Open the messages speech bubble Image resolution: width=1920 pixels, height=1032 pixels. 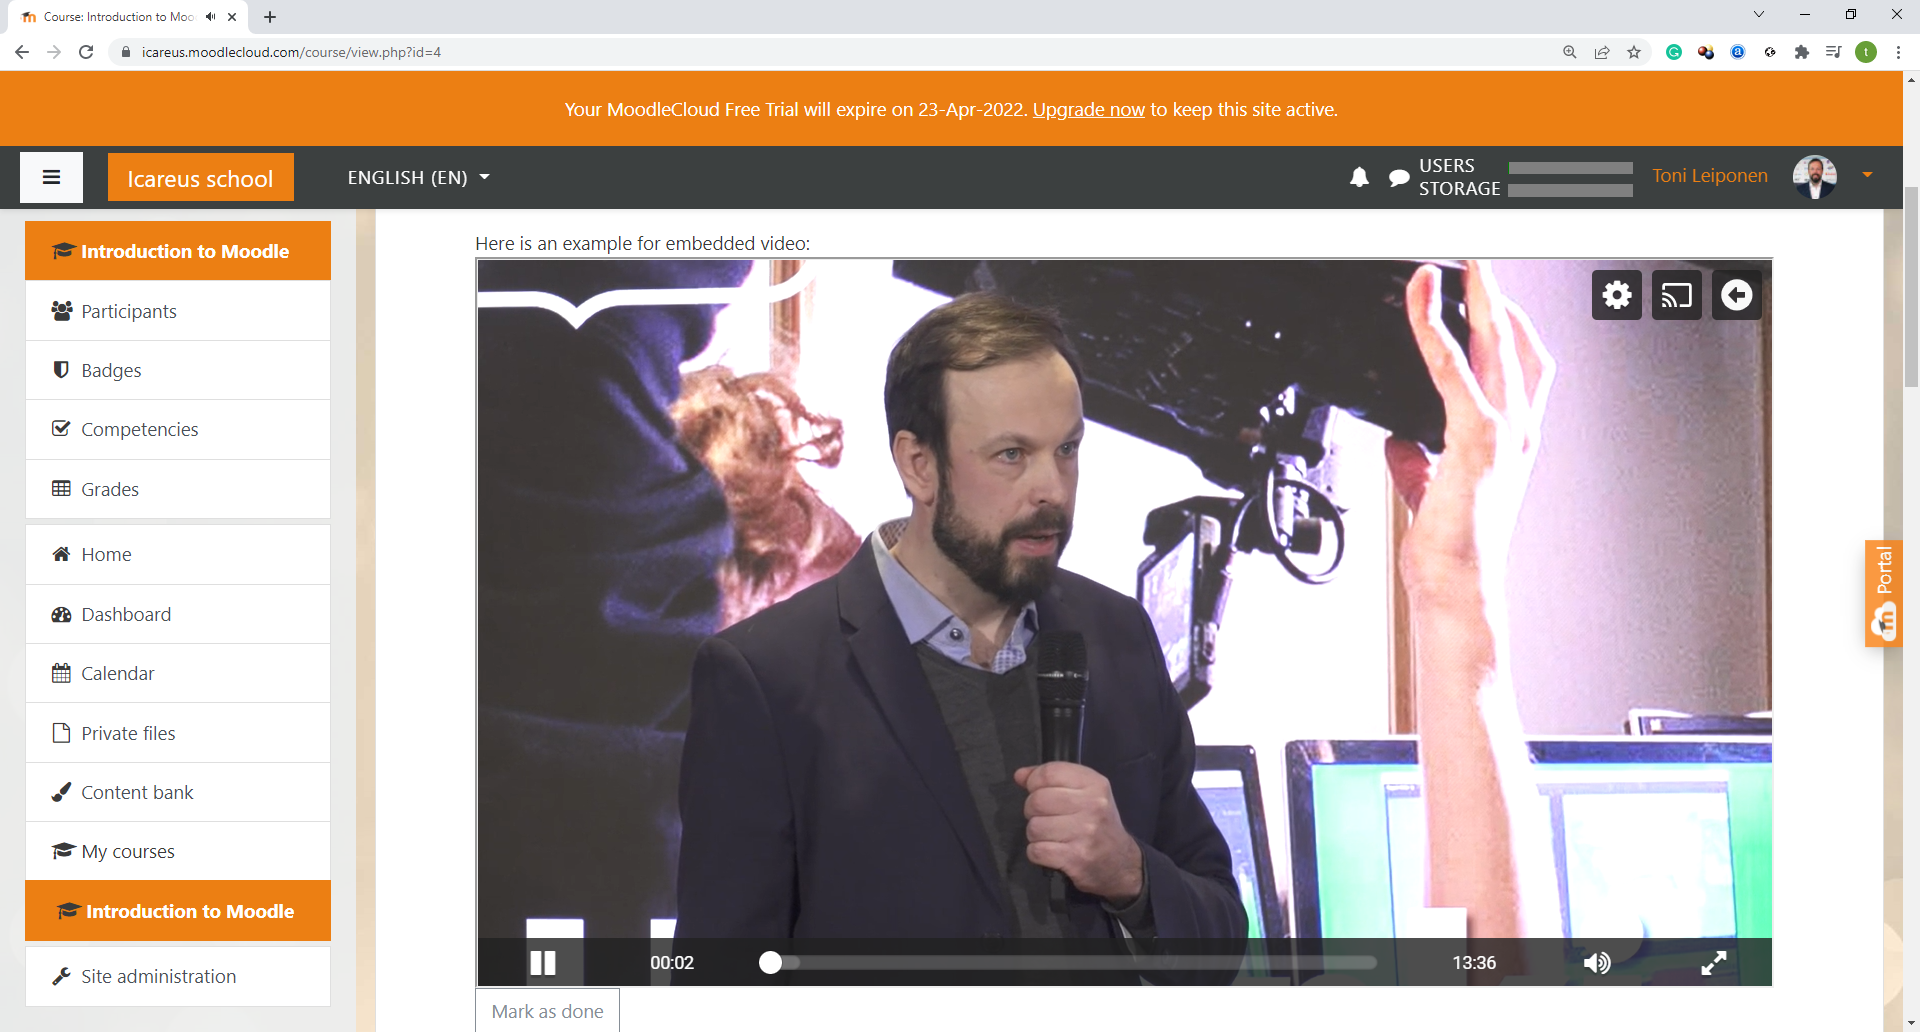[x=1398, y=178]
